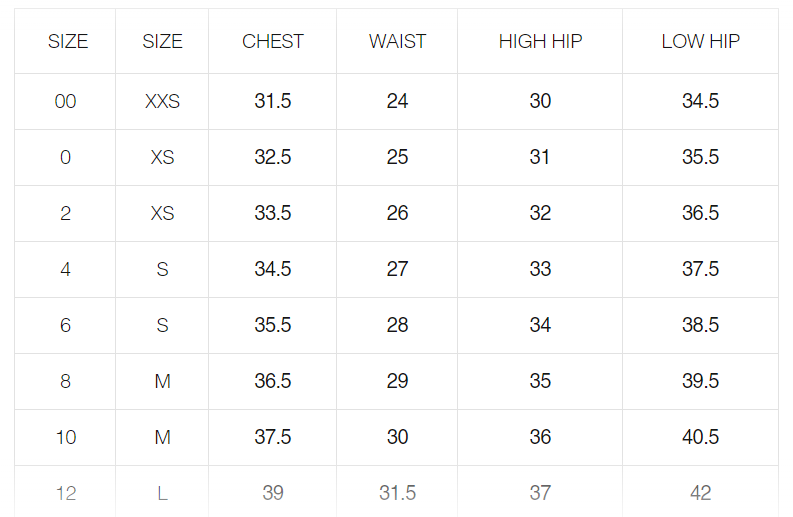The width and height of the screenshot is (793, 517).
Task: Select waist value 29 in size 8 row
Action: (x=397, y=381)
